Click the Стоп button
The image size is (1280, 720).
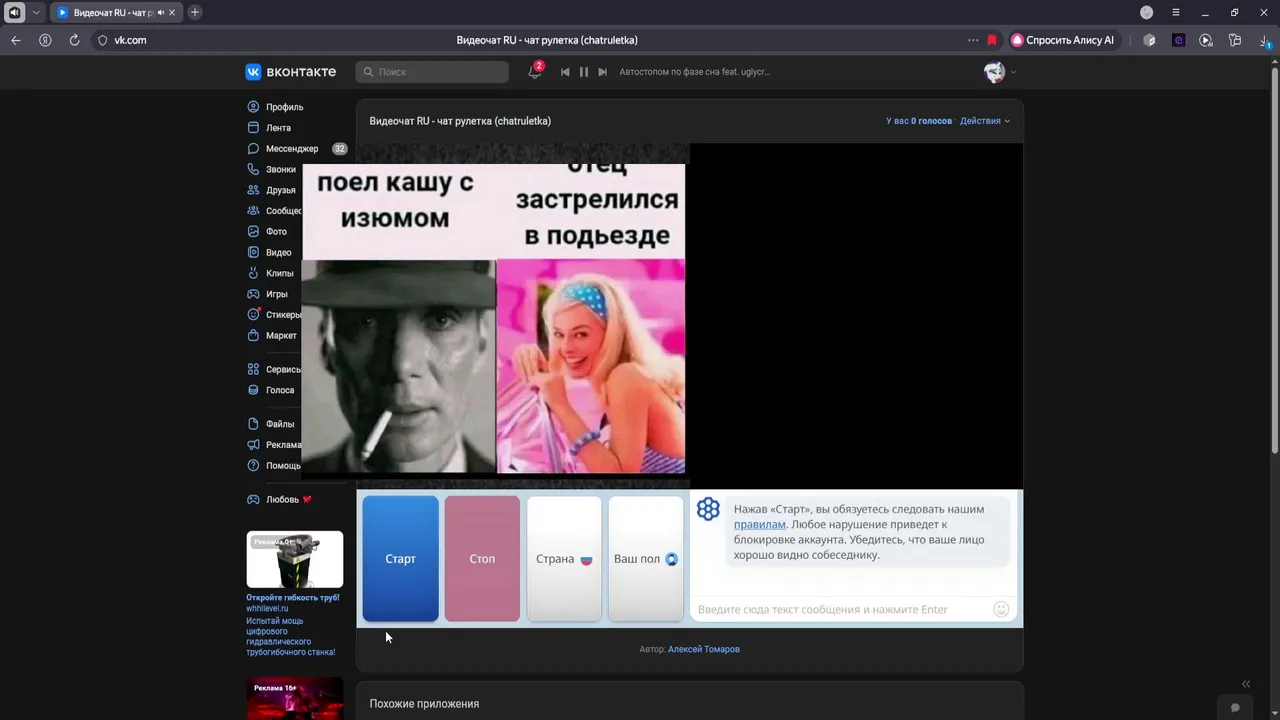(x=482, y=559)
